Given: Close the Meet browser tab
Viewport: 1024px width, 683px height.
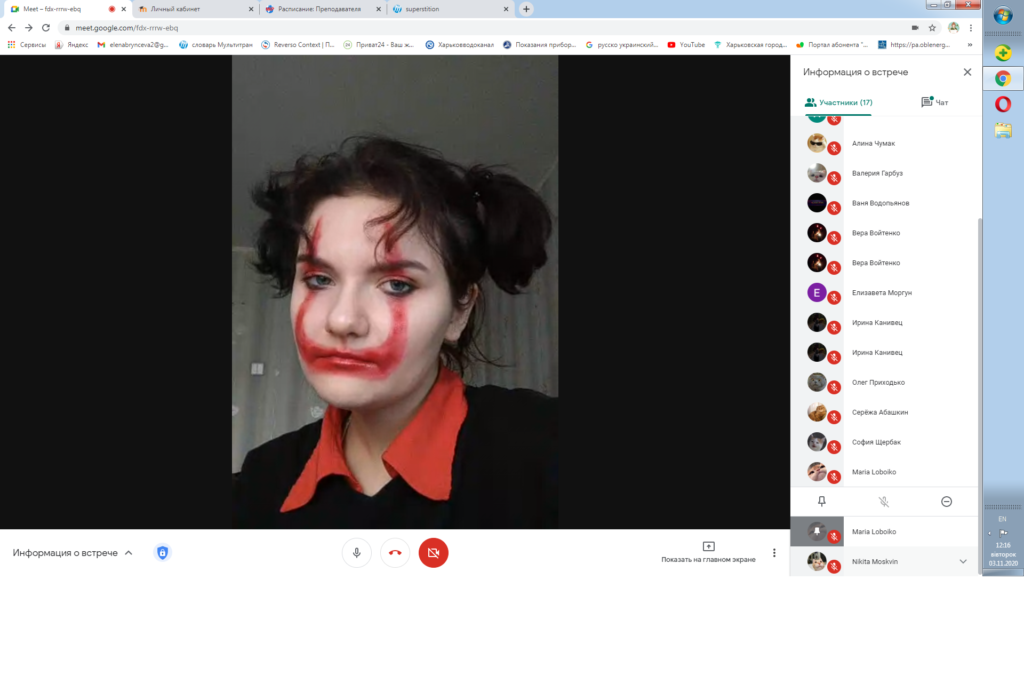Looking at the screenshot, I should pyautogui.click(x=123, y=9).
